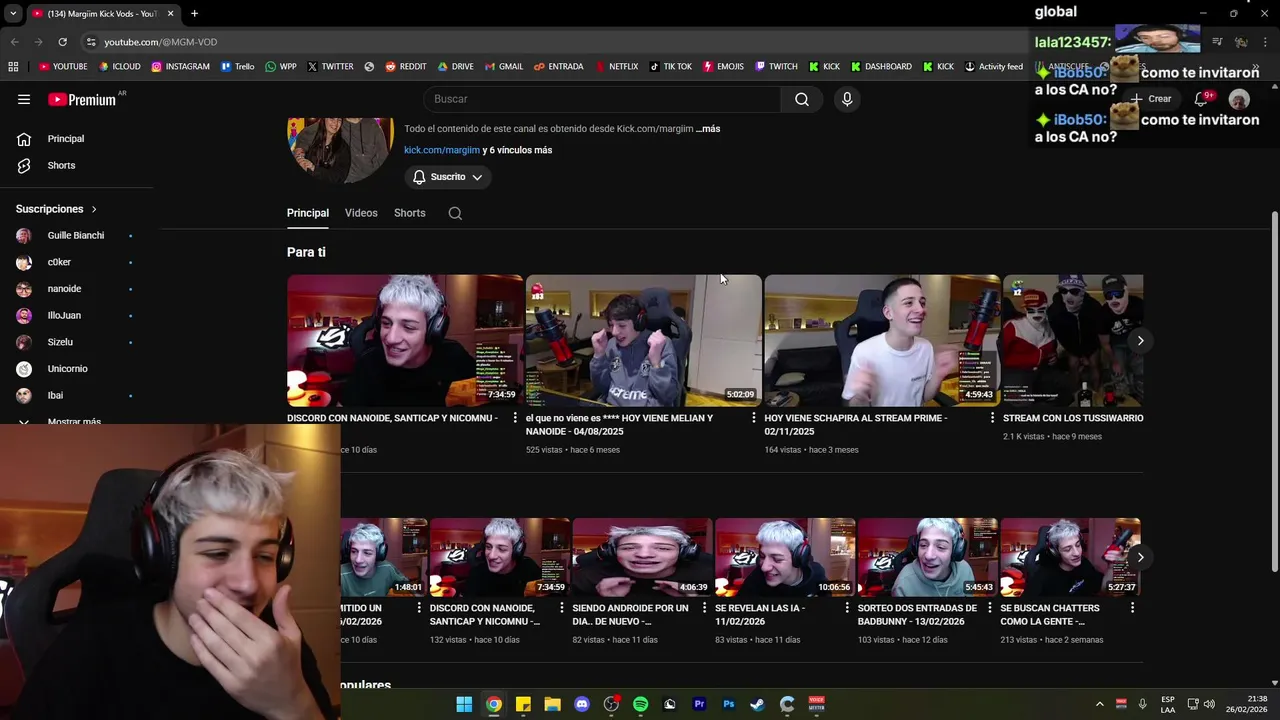The image size is (1280, 720).
Task: Open the TWITCH bookmark
Action: pyautogui.click(x=776, y=67)
